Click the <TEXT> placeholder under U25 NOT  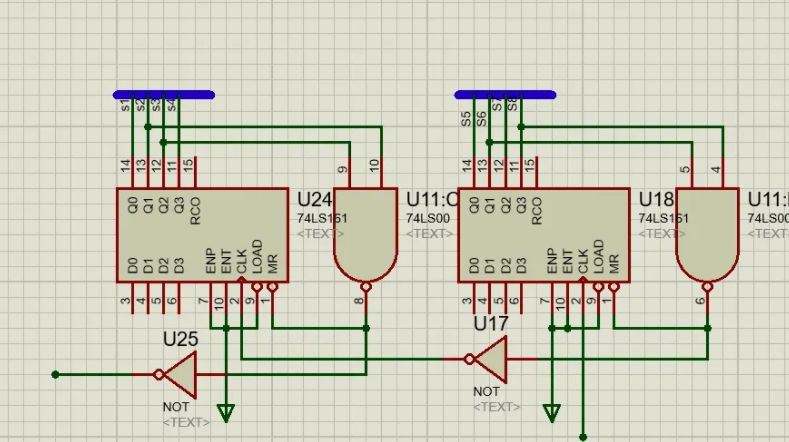tap(186, 422)
